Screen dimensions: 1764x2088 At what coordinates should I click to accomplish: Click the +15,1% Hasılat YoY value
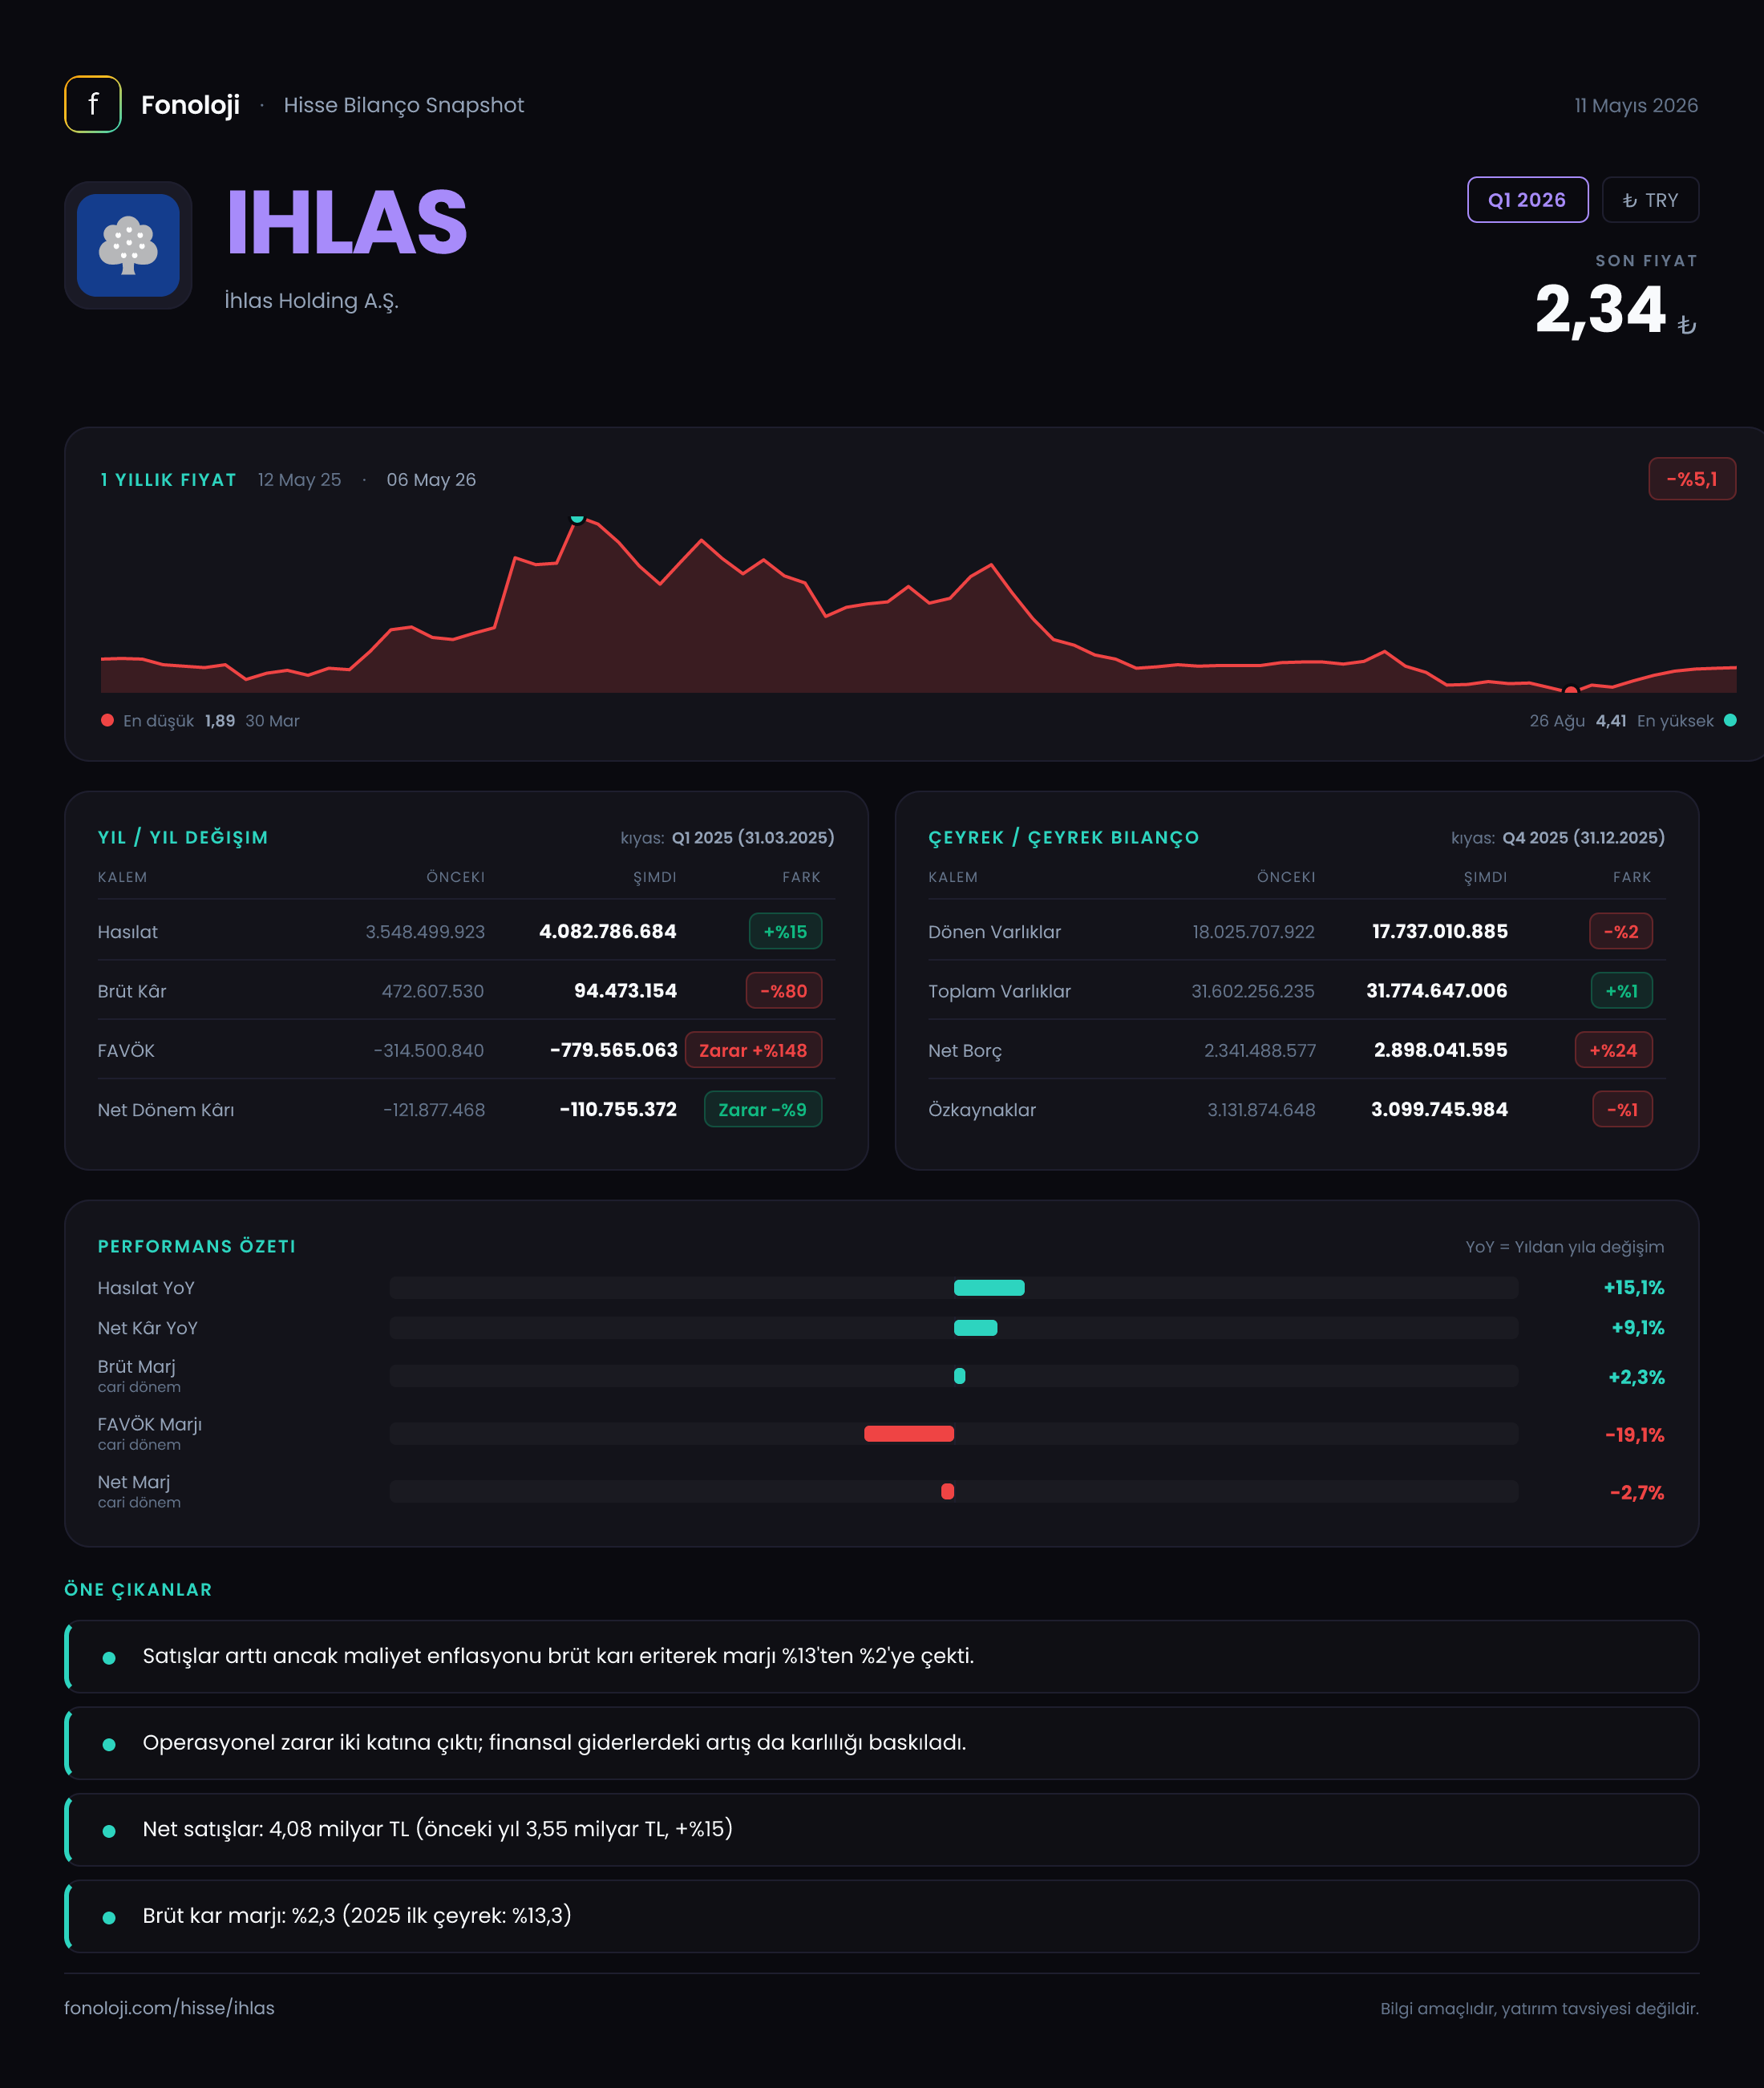click(1634, 1287)
